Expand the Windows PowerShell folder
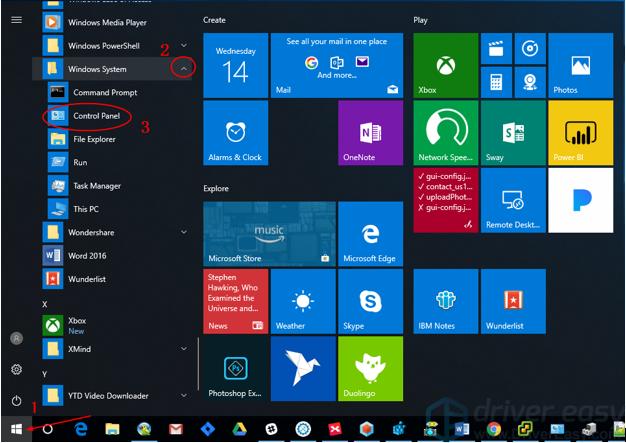Screen dimensions: 626x443 pyautogui.click(x=184, y=46)
